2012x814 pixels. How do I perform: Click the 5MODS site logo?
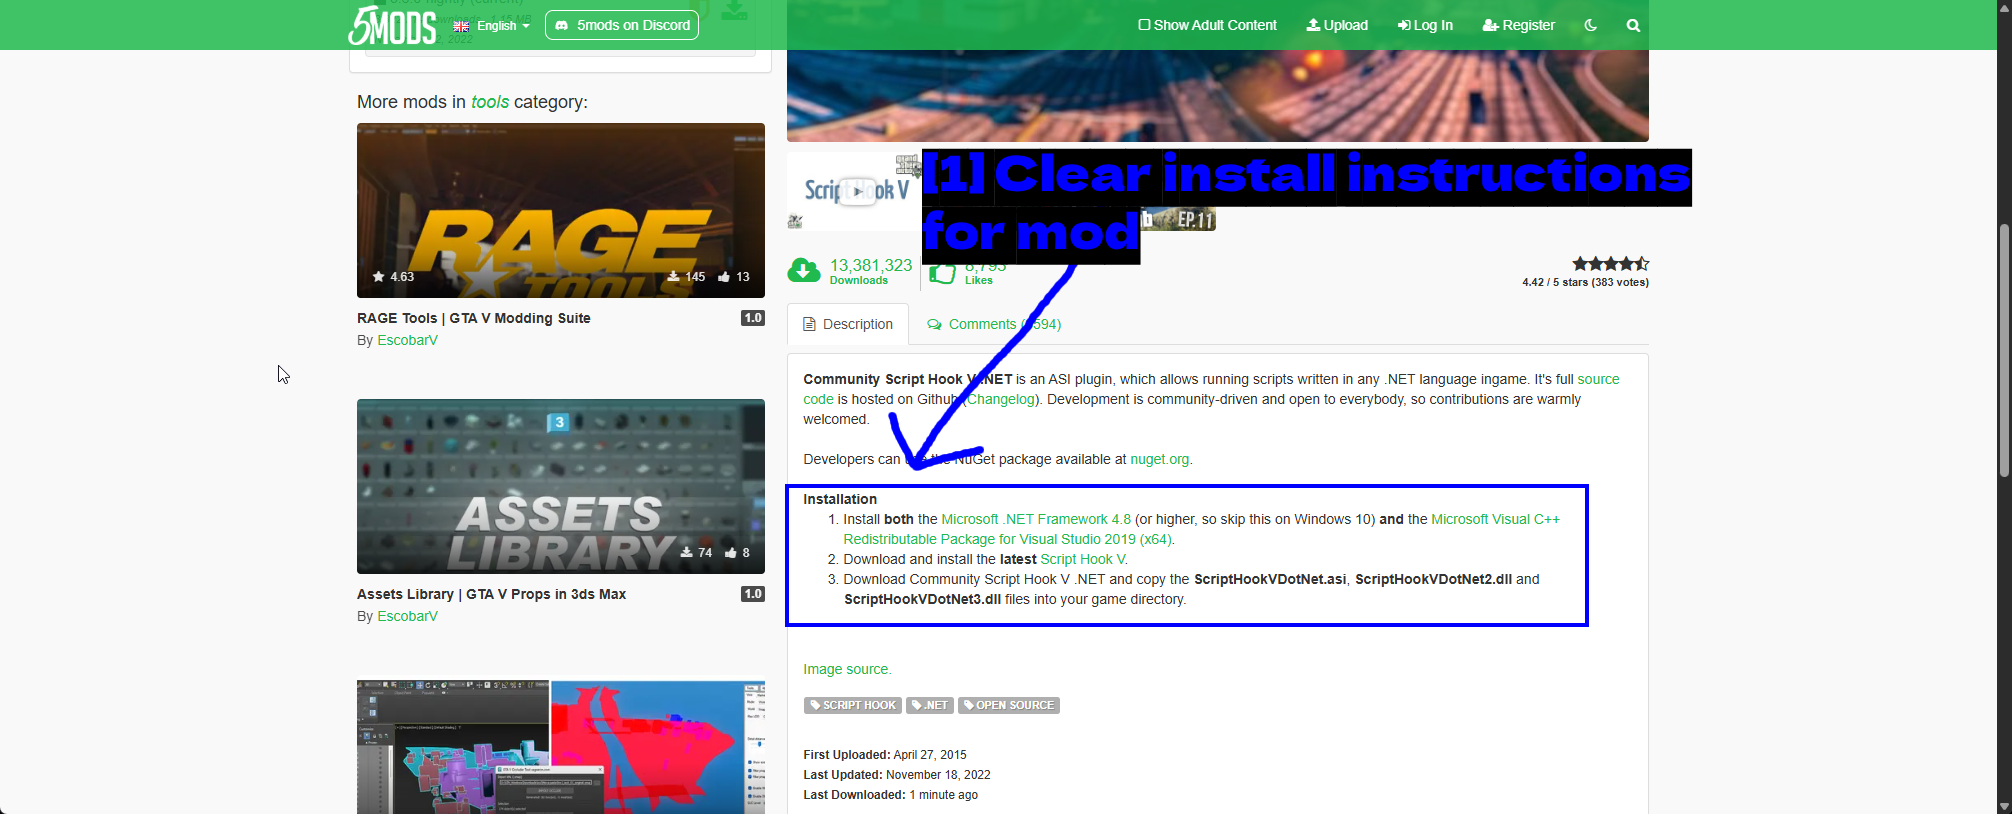(x=392, y=25)
